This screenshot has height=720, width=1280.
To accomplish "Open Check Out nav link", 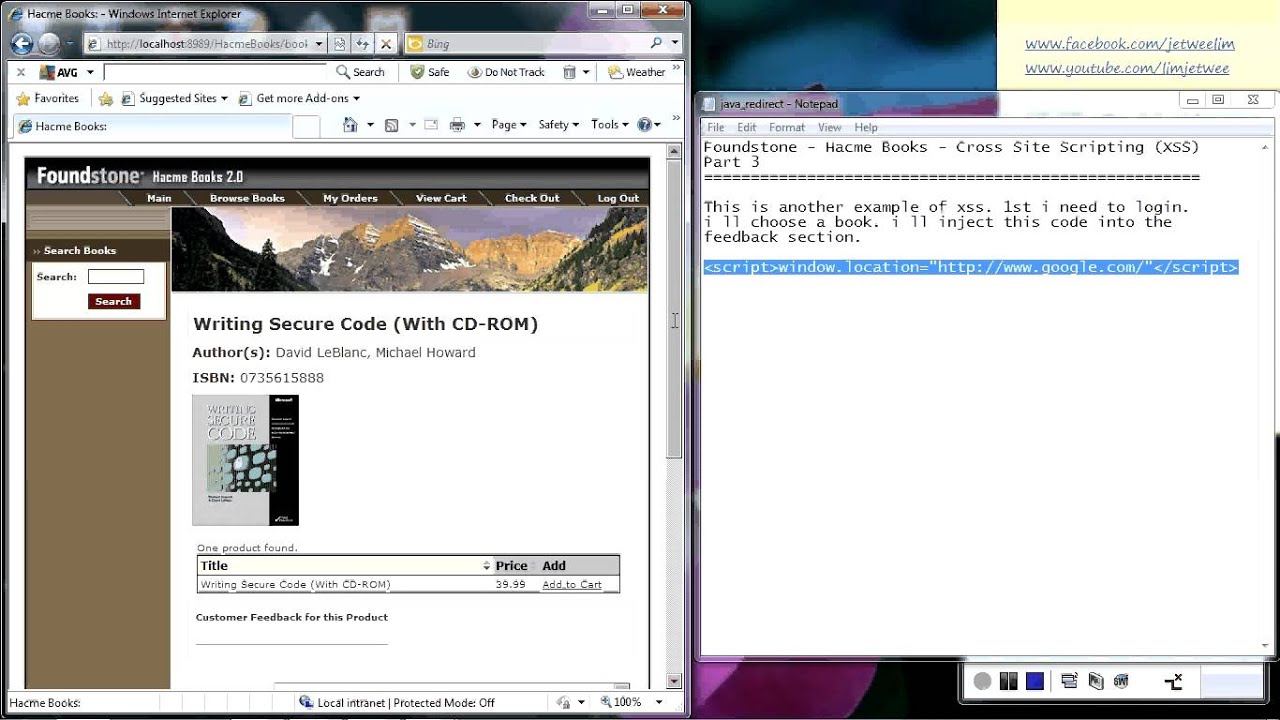I will pos(532,198).
